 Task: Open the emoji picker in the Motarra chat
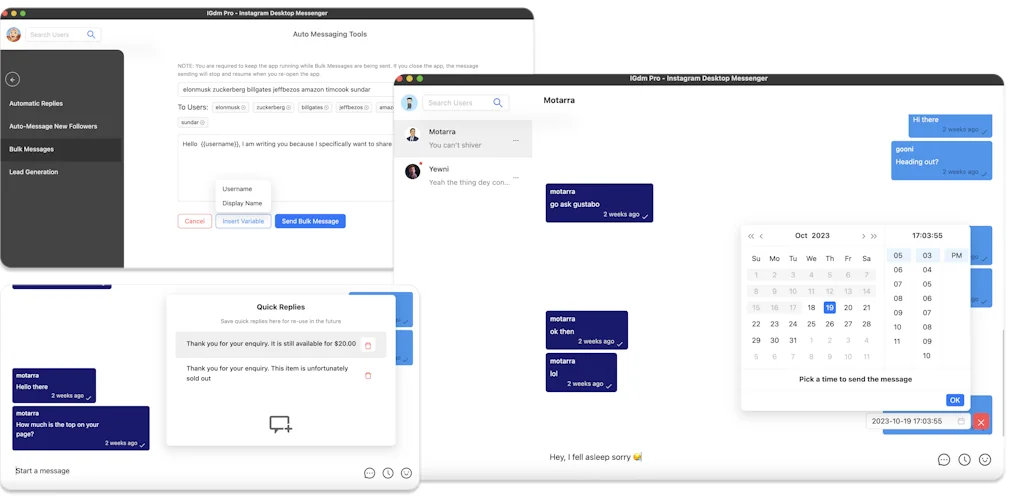pos(985,460)
